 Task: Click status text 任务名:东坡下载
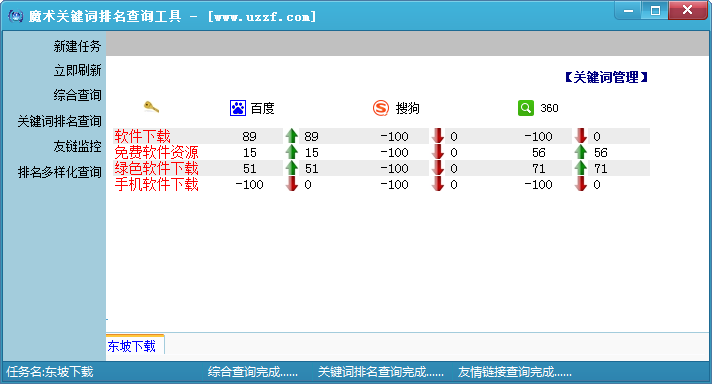tap(49, 372)
